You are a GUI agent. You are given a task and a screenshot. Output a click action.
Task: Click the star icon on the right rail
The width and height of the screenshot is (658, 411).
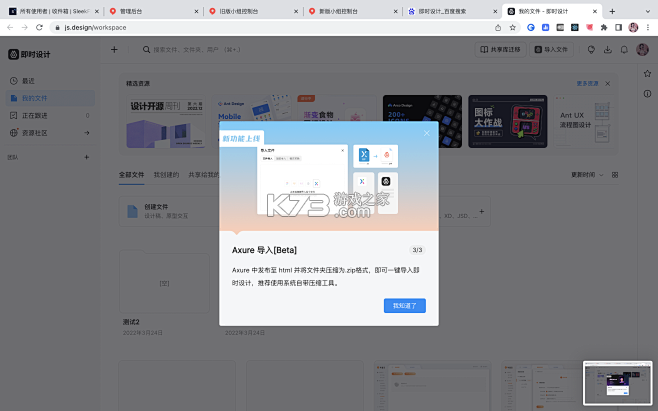click(648, 73)
